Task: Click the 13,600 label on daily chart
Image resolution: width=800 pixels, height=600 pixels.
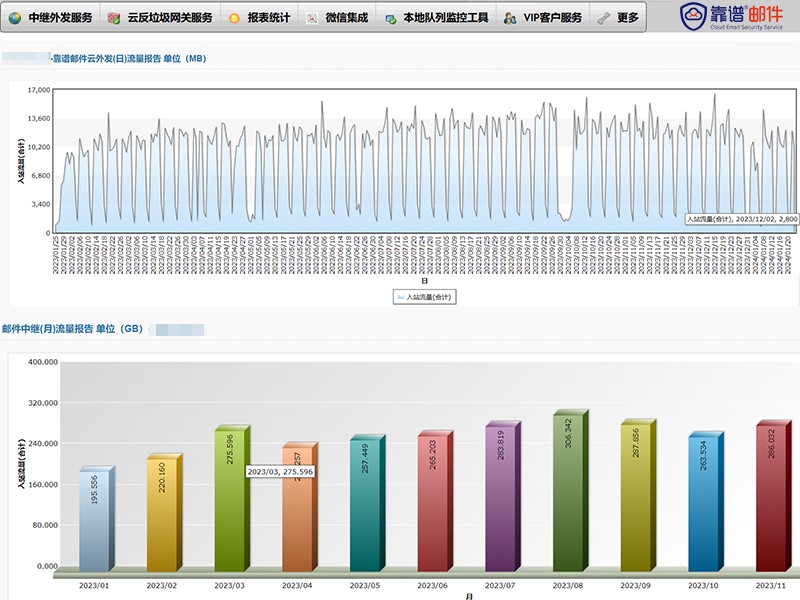Action: click(39, 118)
